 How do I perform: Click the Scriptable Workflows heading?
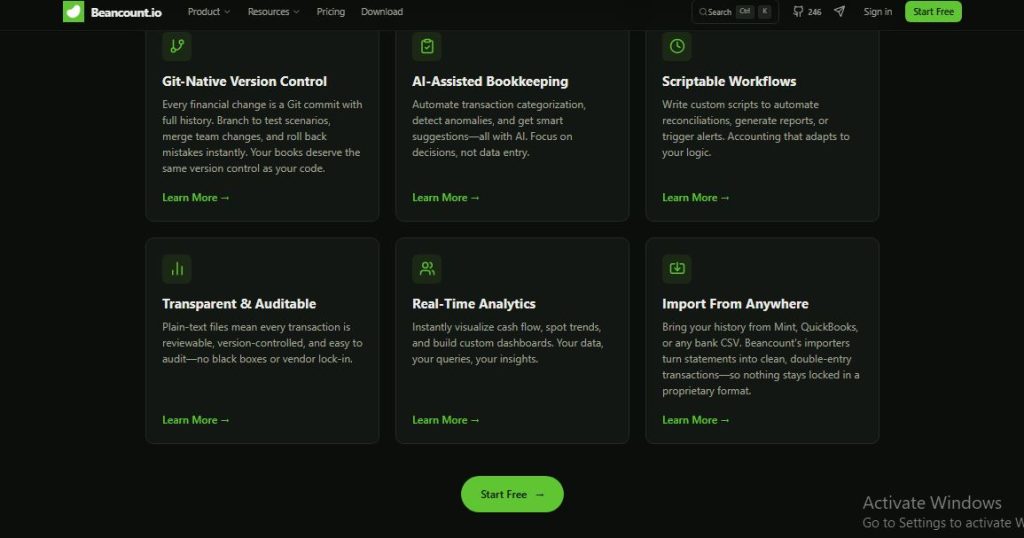tap(729, 82)
